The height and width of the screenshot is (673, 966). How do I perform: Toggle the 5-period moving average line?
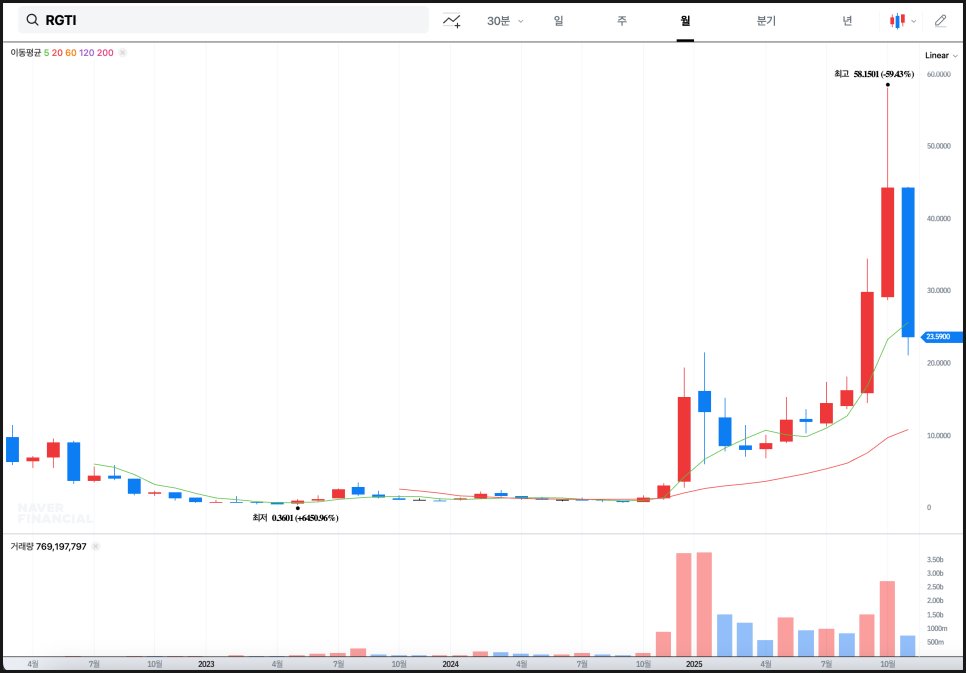click(x=46, y=52)
